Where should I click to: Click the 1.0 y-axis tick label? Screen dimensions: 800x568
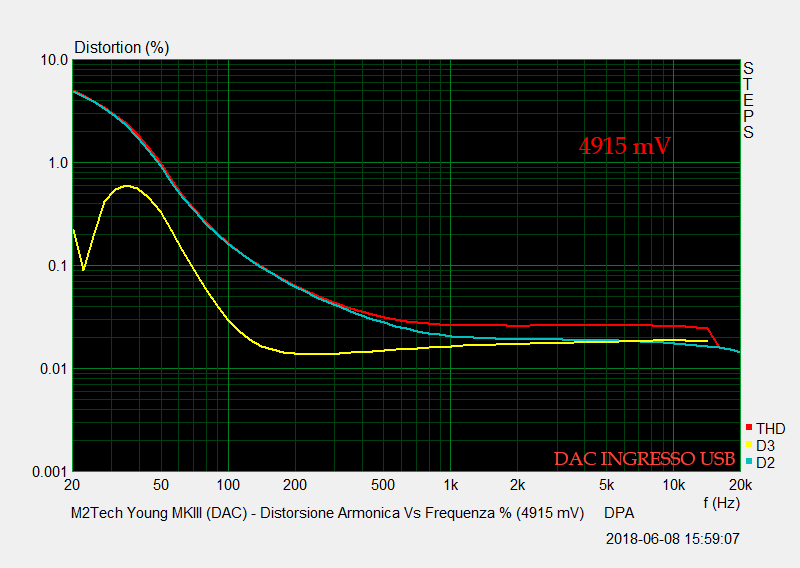coord(58,163)
